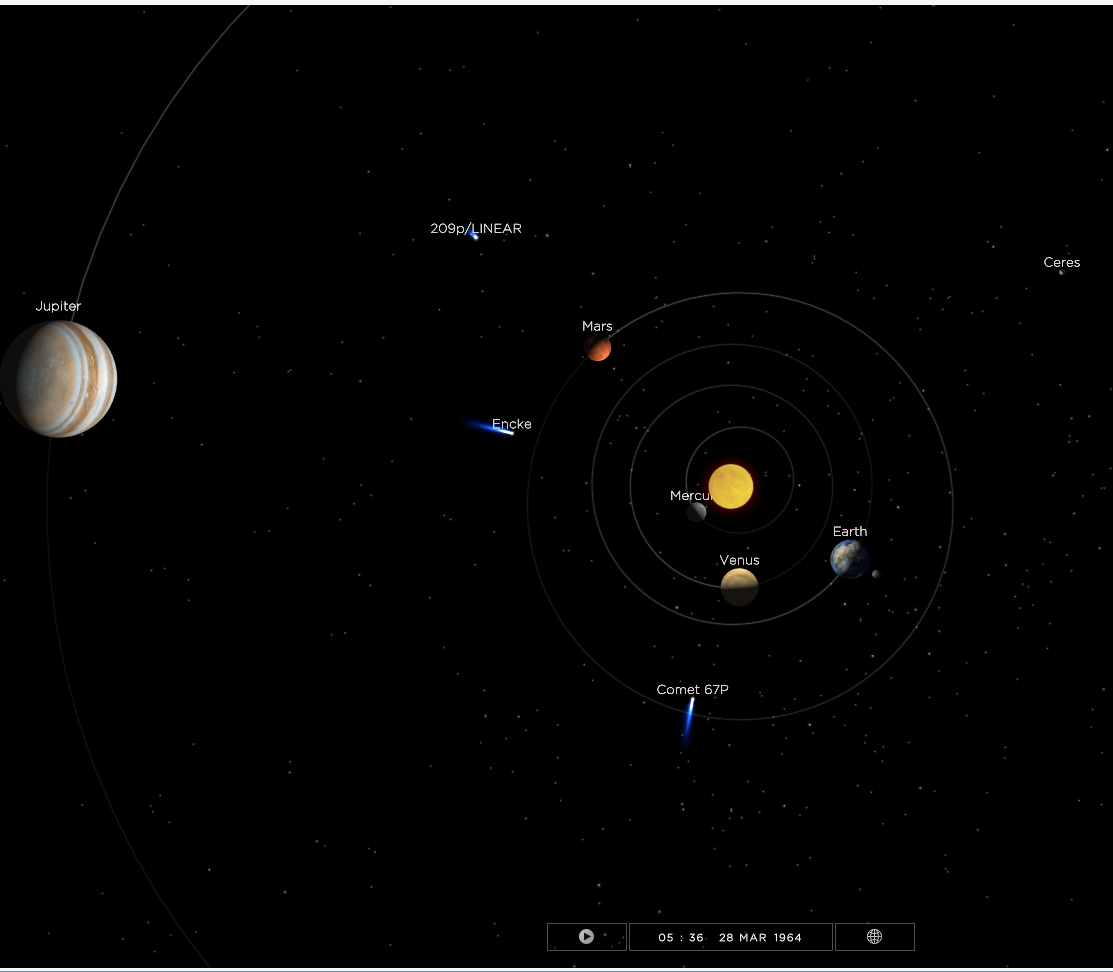The width and height of the screenshot is (1113, 972).
Task: Select the Jupiter planet
Action: pyautogui.click(x=59, y=379)
